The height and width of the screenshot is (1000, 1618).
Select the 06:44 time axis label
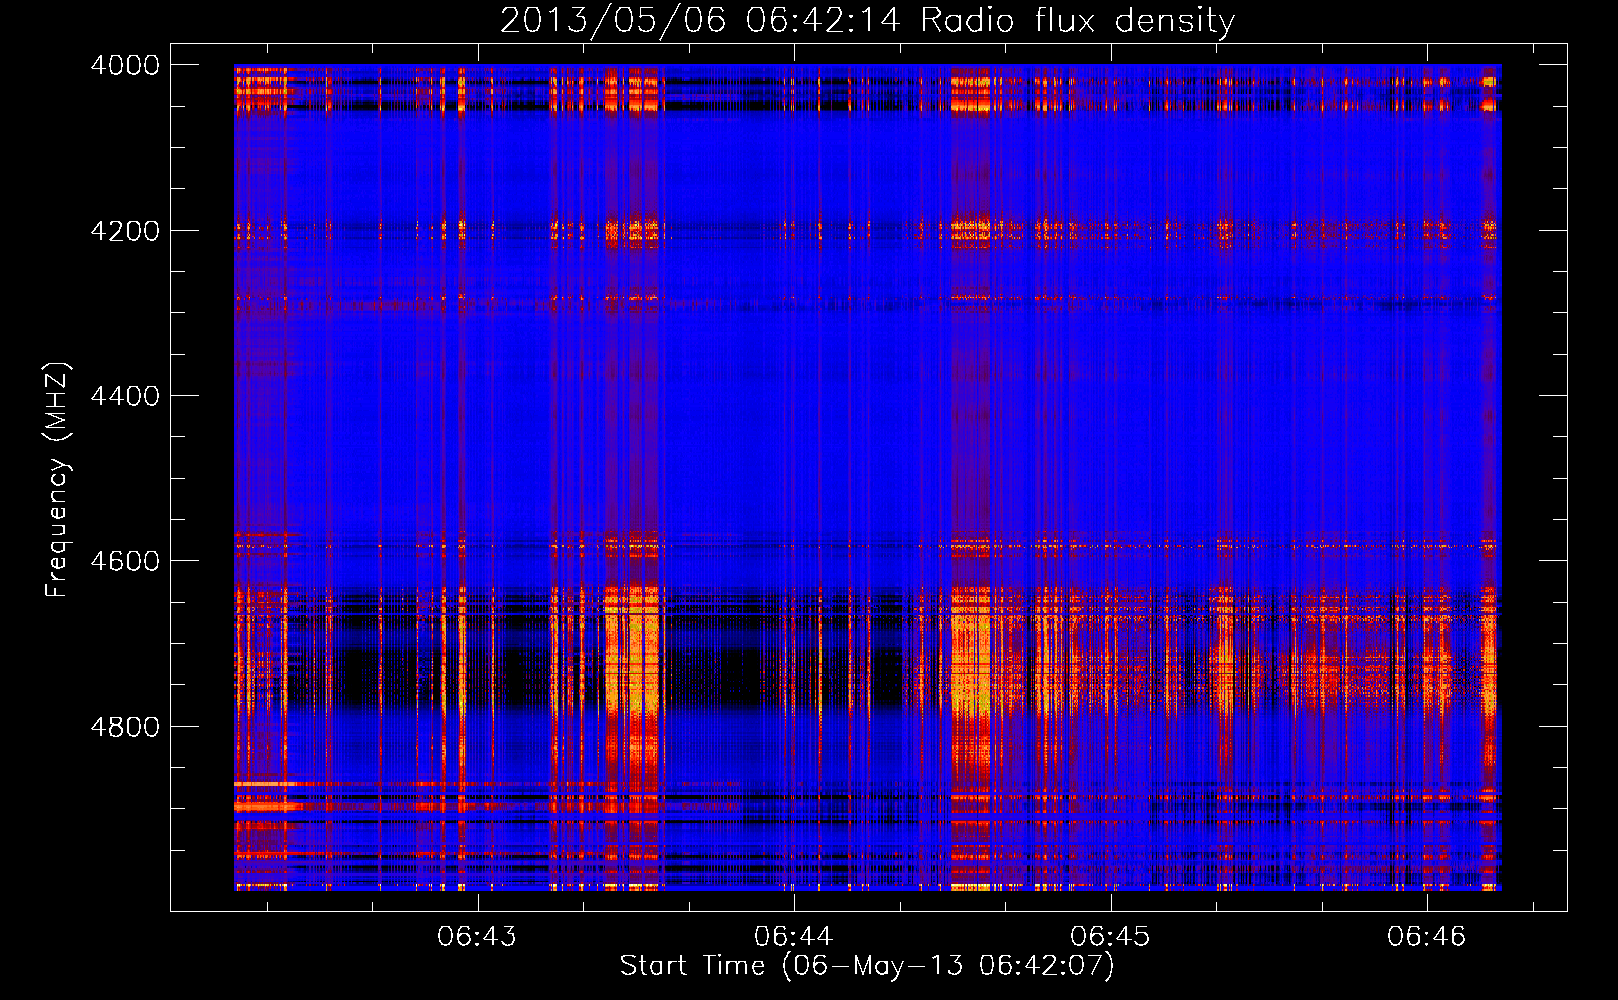(x=794, y=936)
